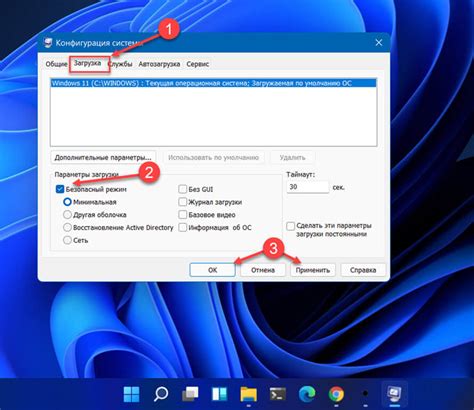This screenshot has height=410, width=474.
Task: Open the Widgets panel icon
Action: pyautogui.click(x=219, y=394)
